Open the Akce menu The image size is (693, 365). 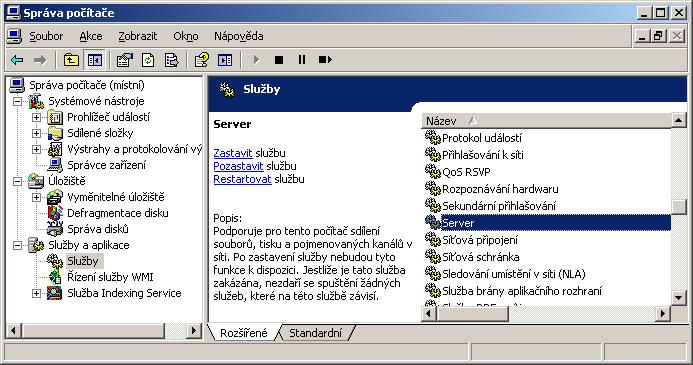91,36
